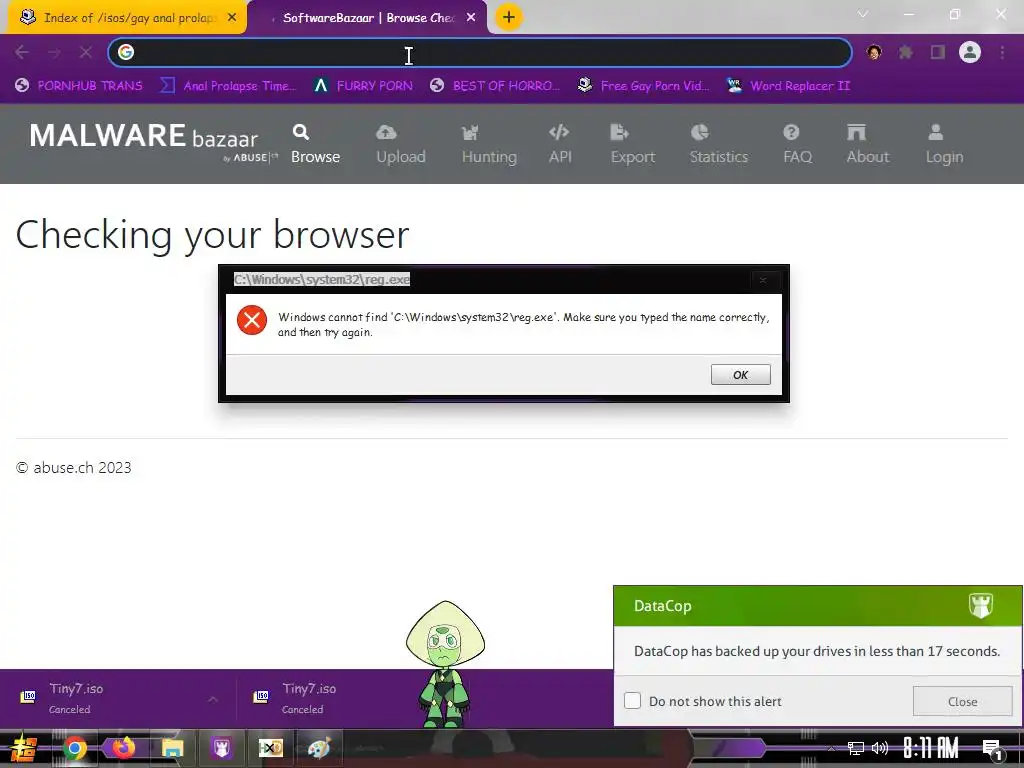Expand options for first Tiny7.iso download

click(x=213, y=699)
